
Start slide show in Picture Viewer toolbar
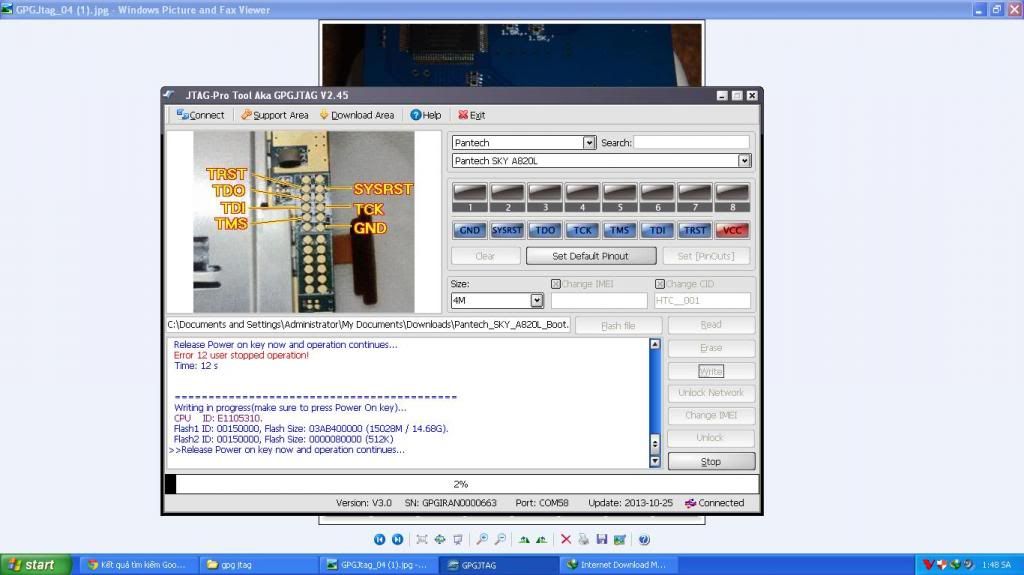click(x=458, y=540)
